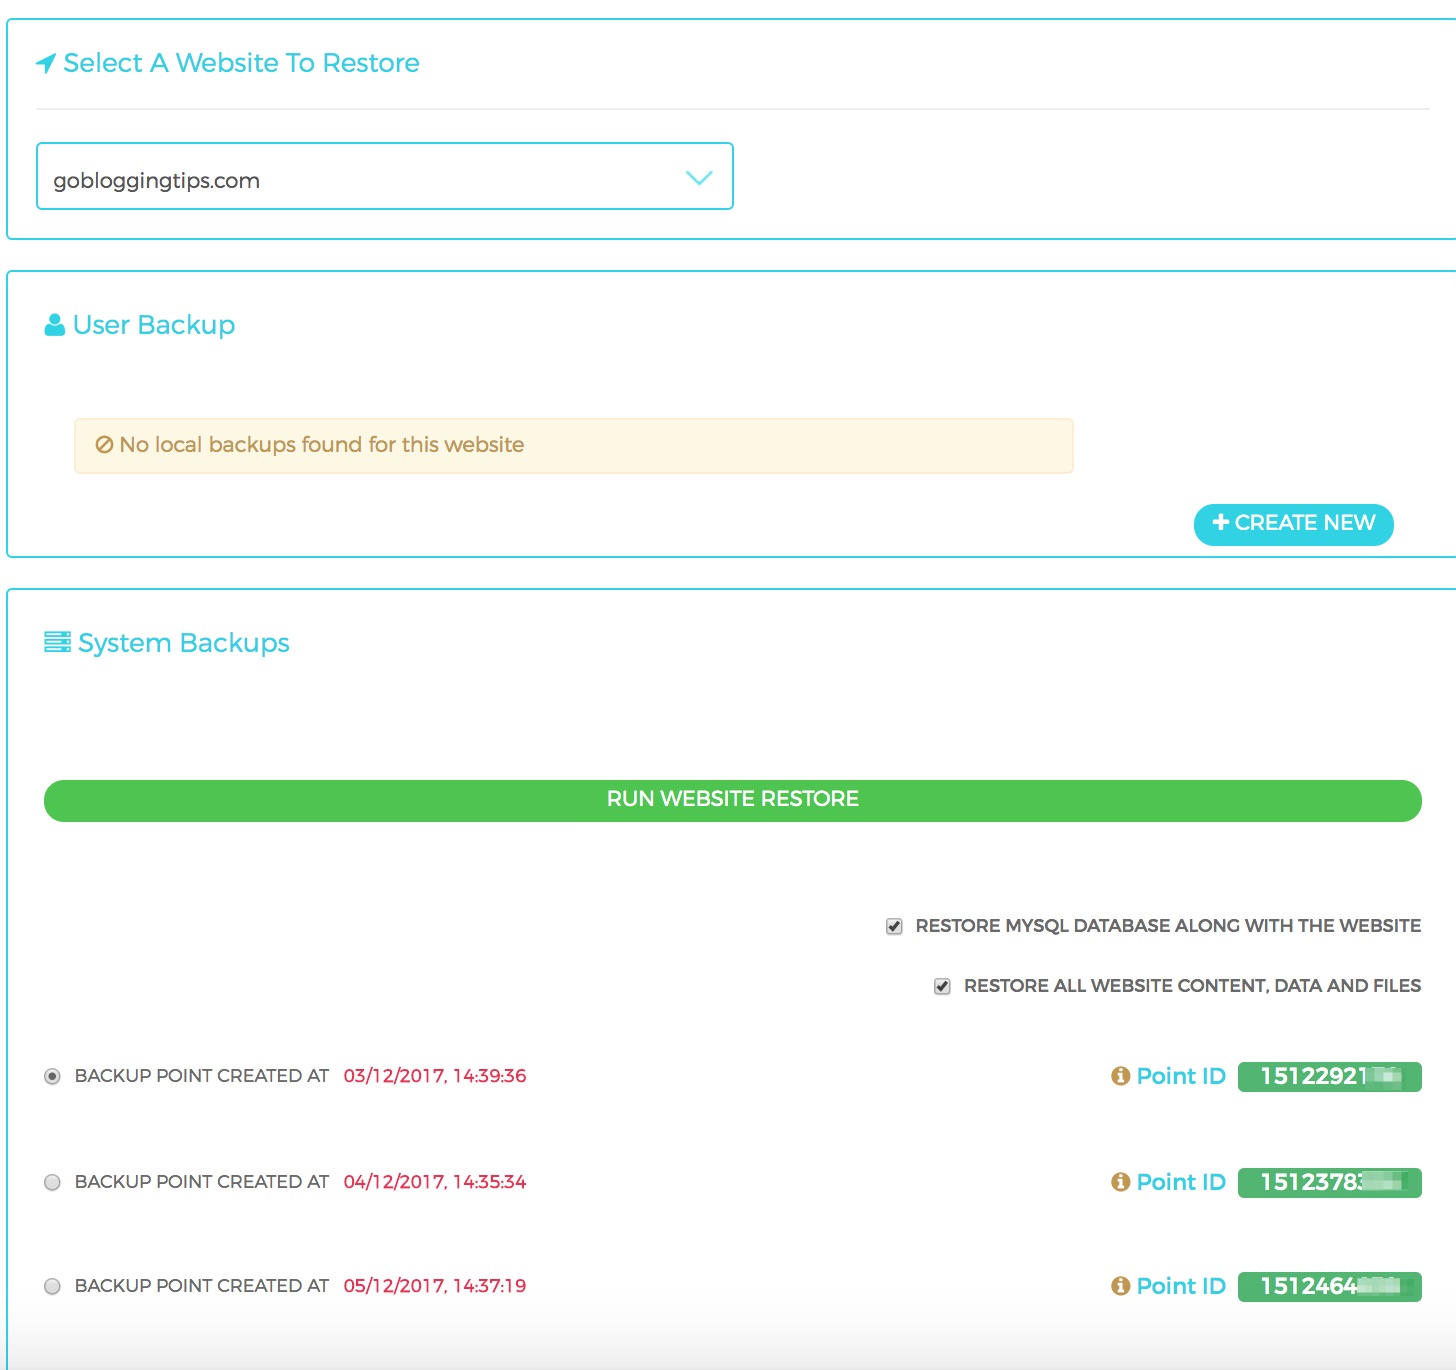Toggle Restore All Website Content, Data and Files checkbox
1456x1370 pixels.
point(942,986)
